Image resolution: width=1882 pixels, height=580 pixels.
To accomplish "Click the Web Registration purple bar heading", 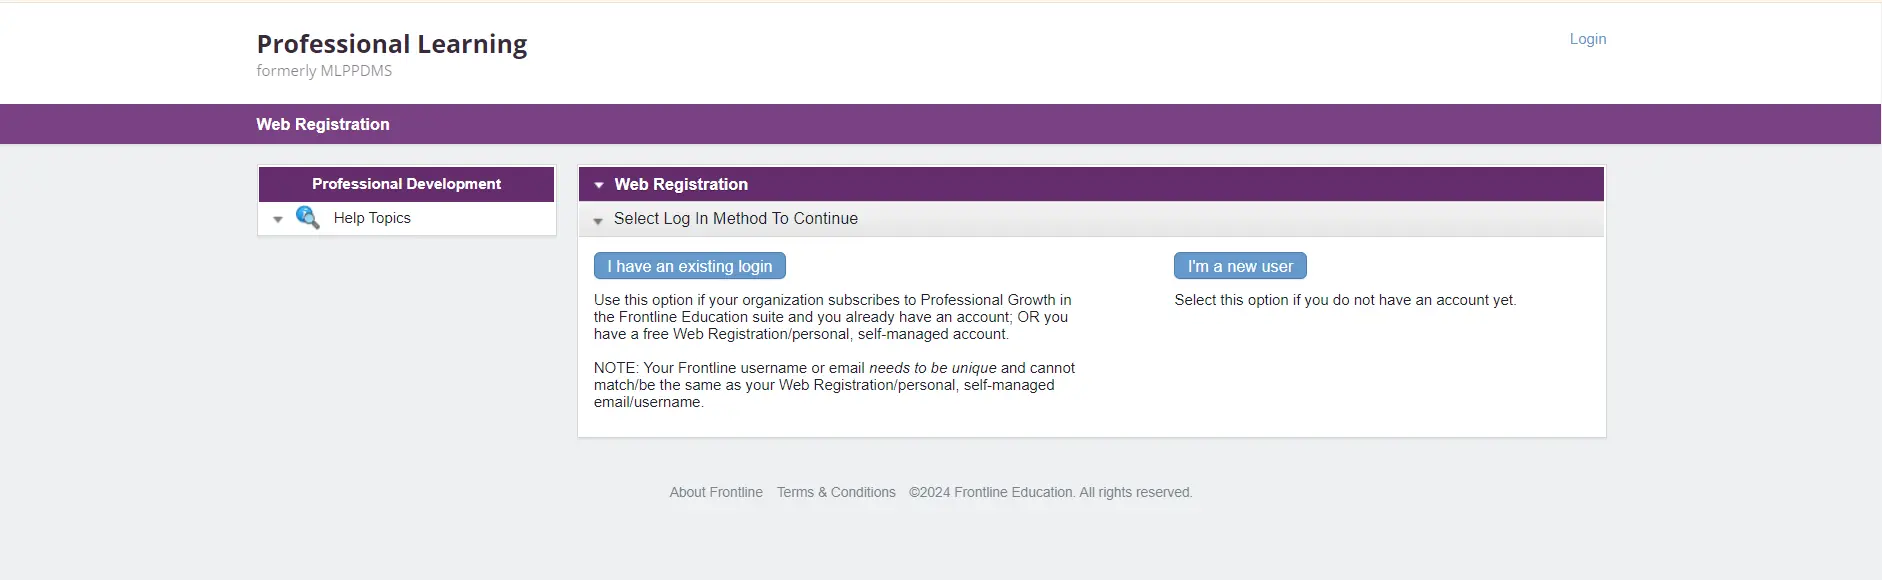I will tap(323, 124).
